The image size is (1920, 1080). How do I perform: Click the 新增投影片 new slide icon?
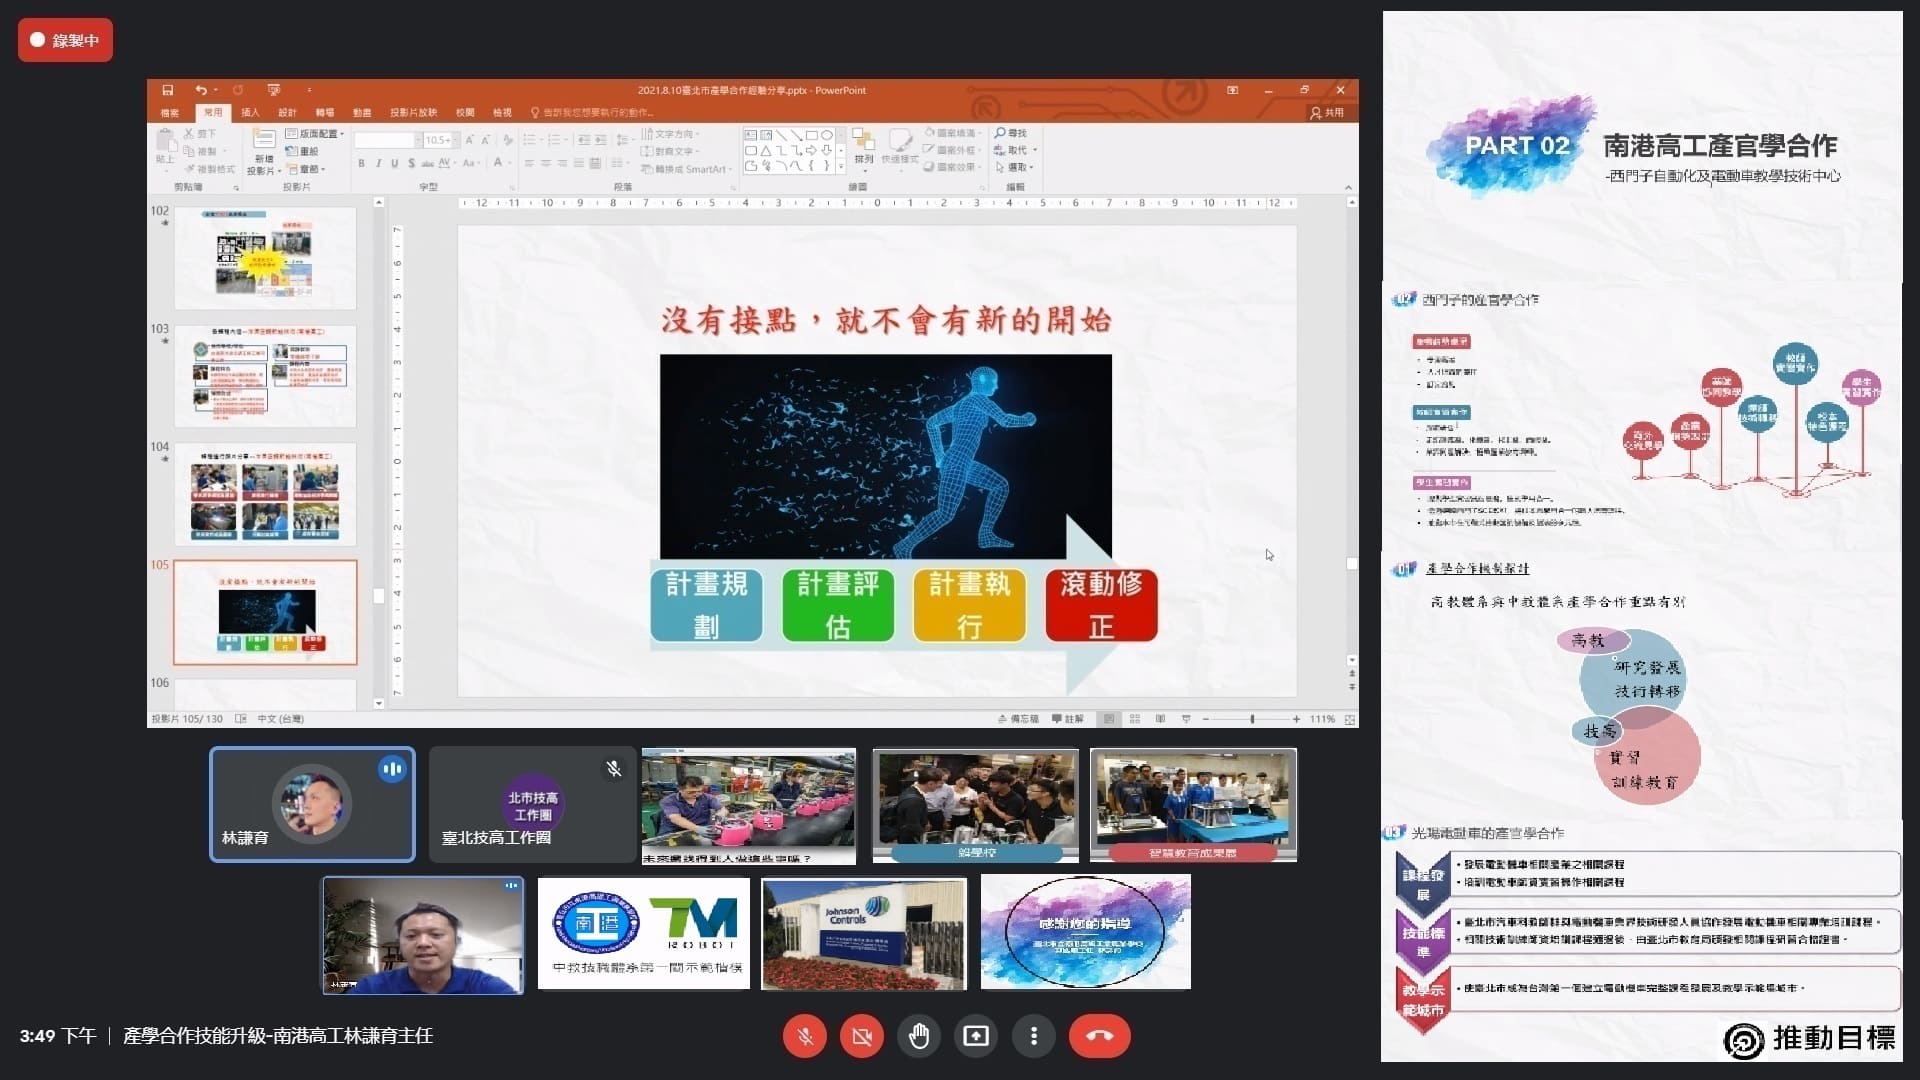(x=264, y=140)
